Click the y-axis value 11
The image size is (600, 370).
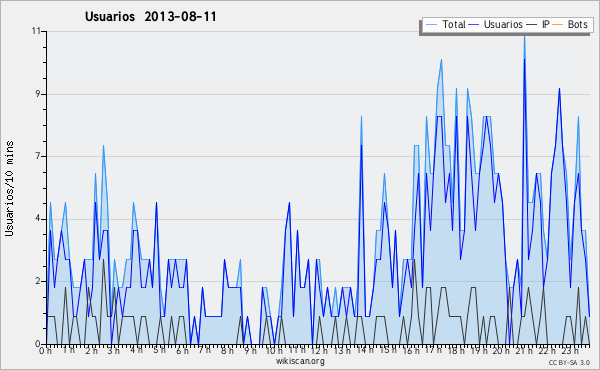(x=36, y=31)
